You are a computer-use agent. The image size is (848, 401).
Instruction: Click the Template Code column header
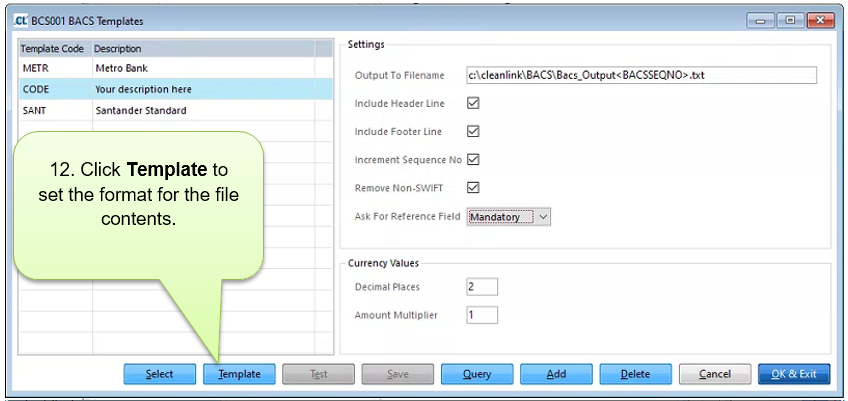pyautogui.click(x=54, y=48)
